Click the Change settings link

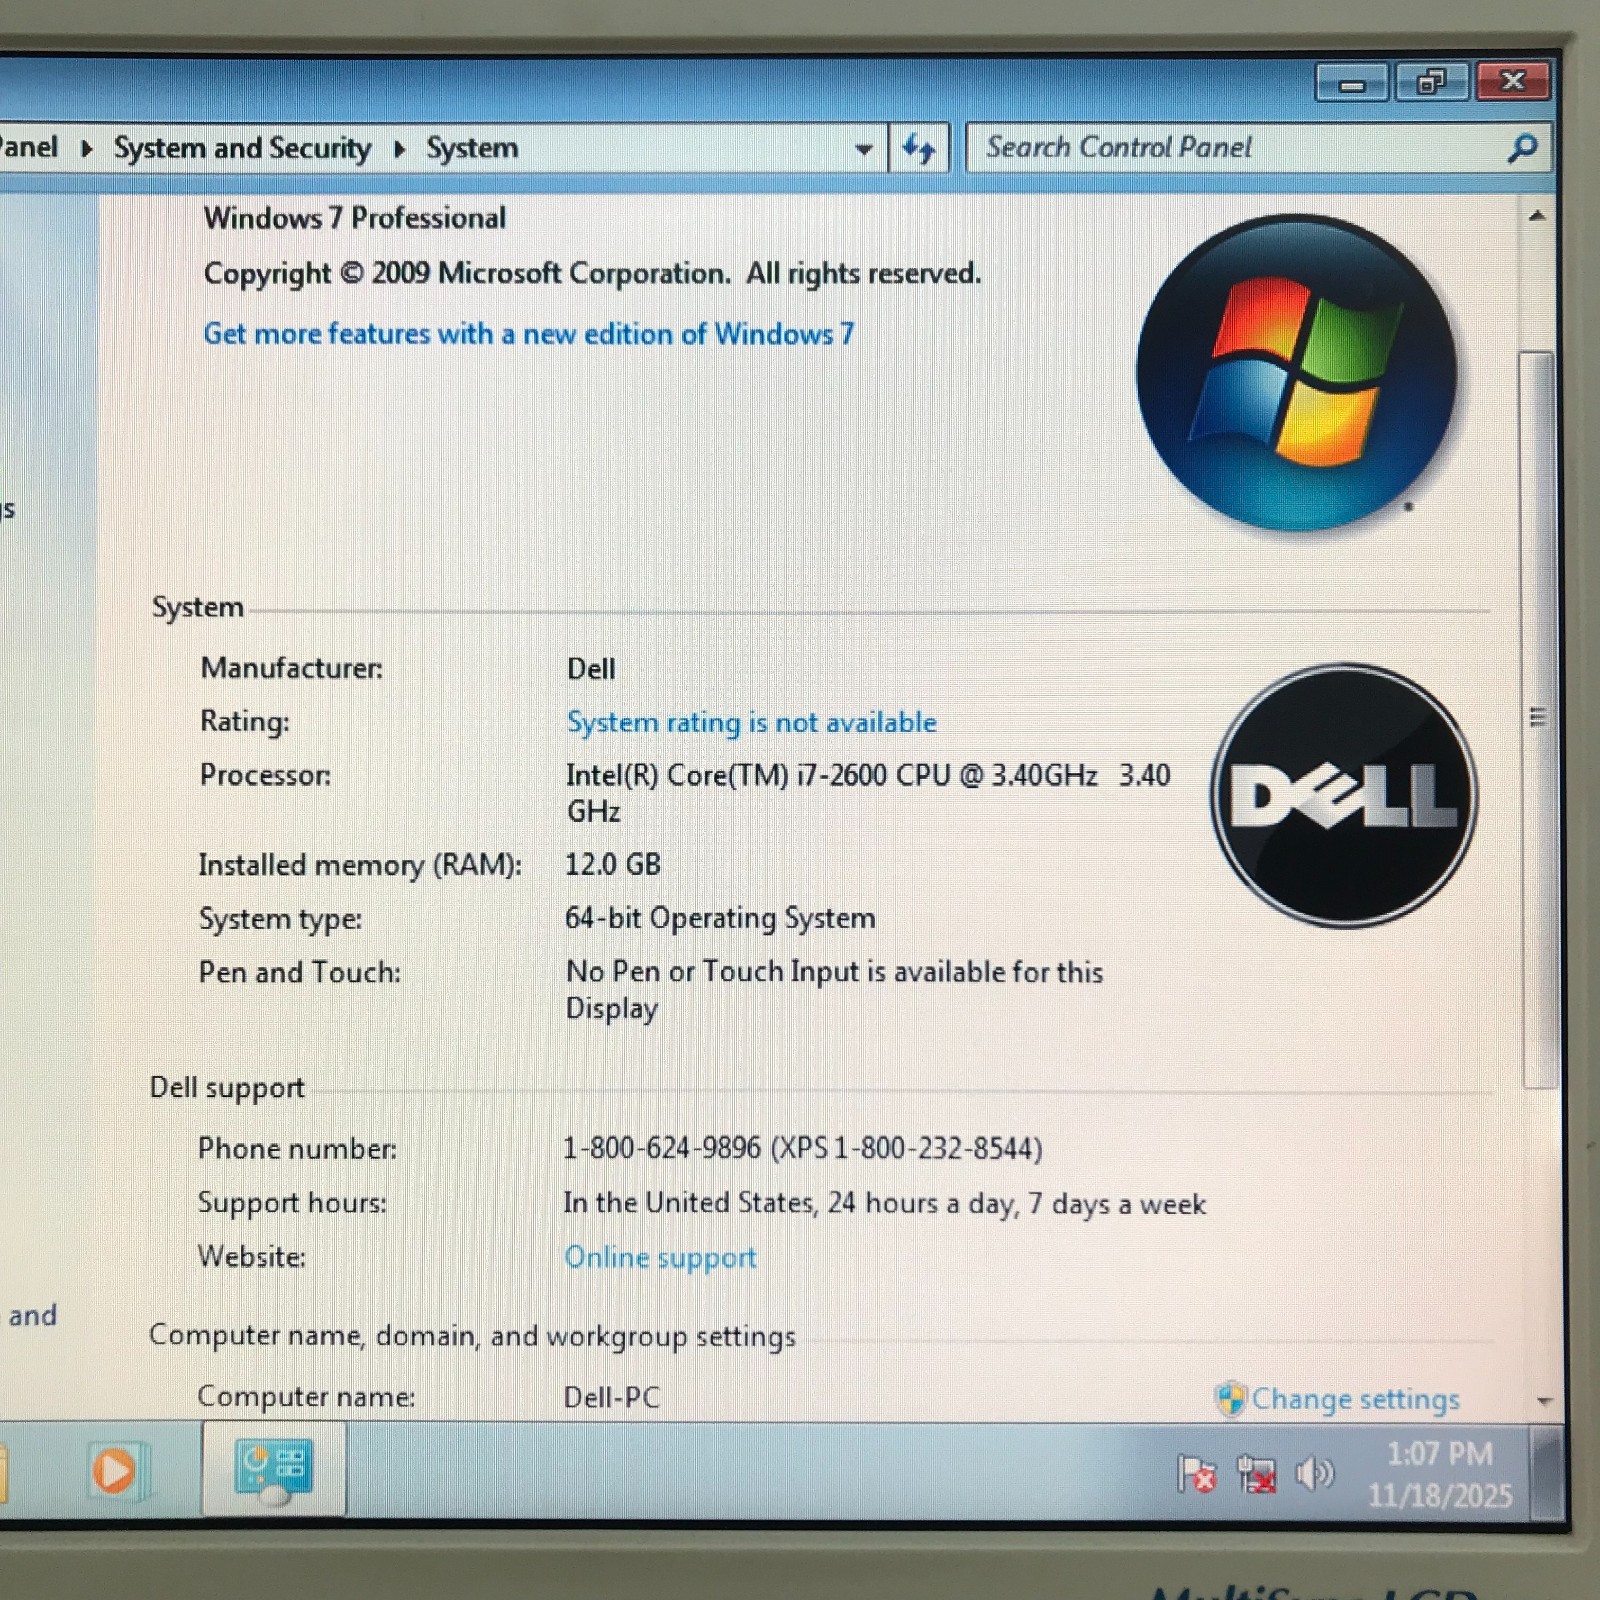(1358, 1399)
